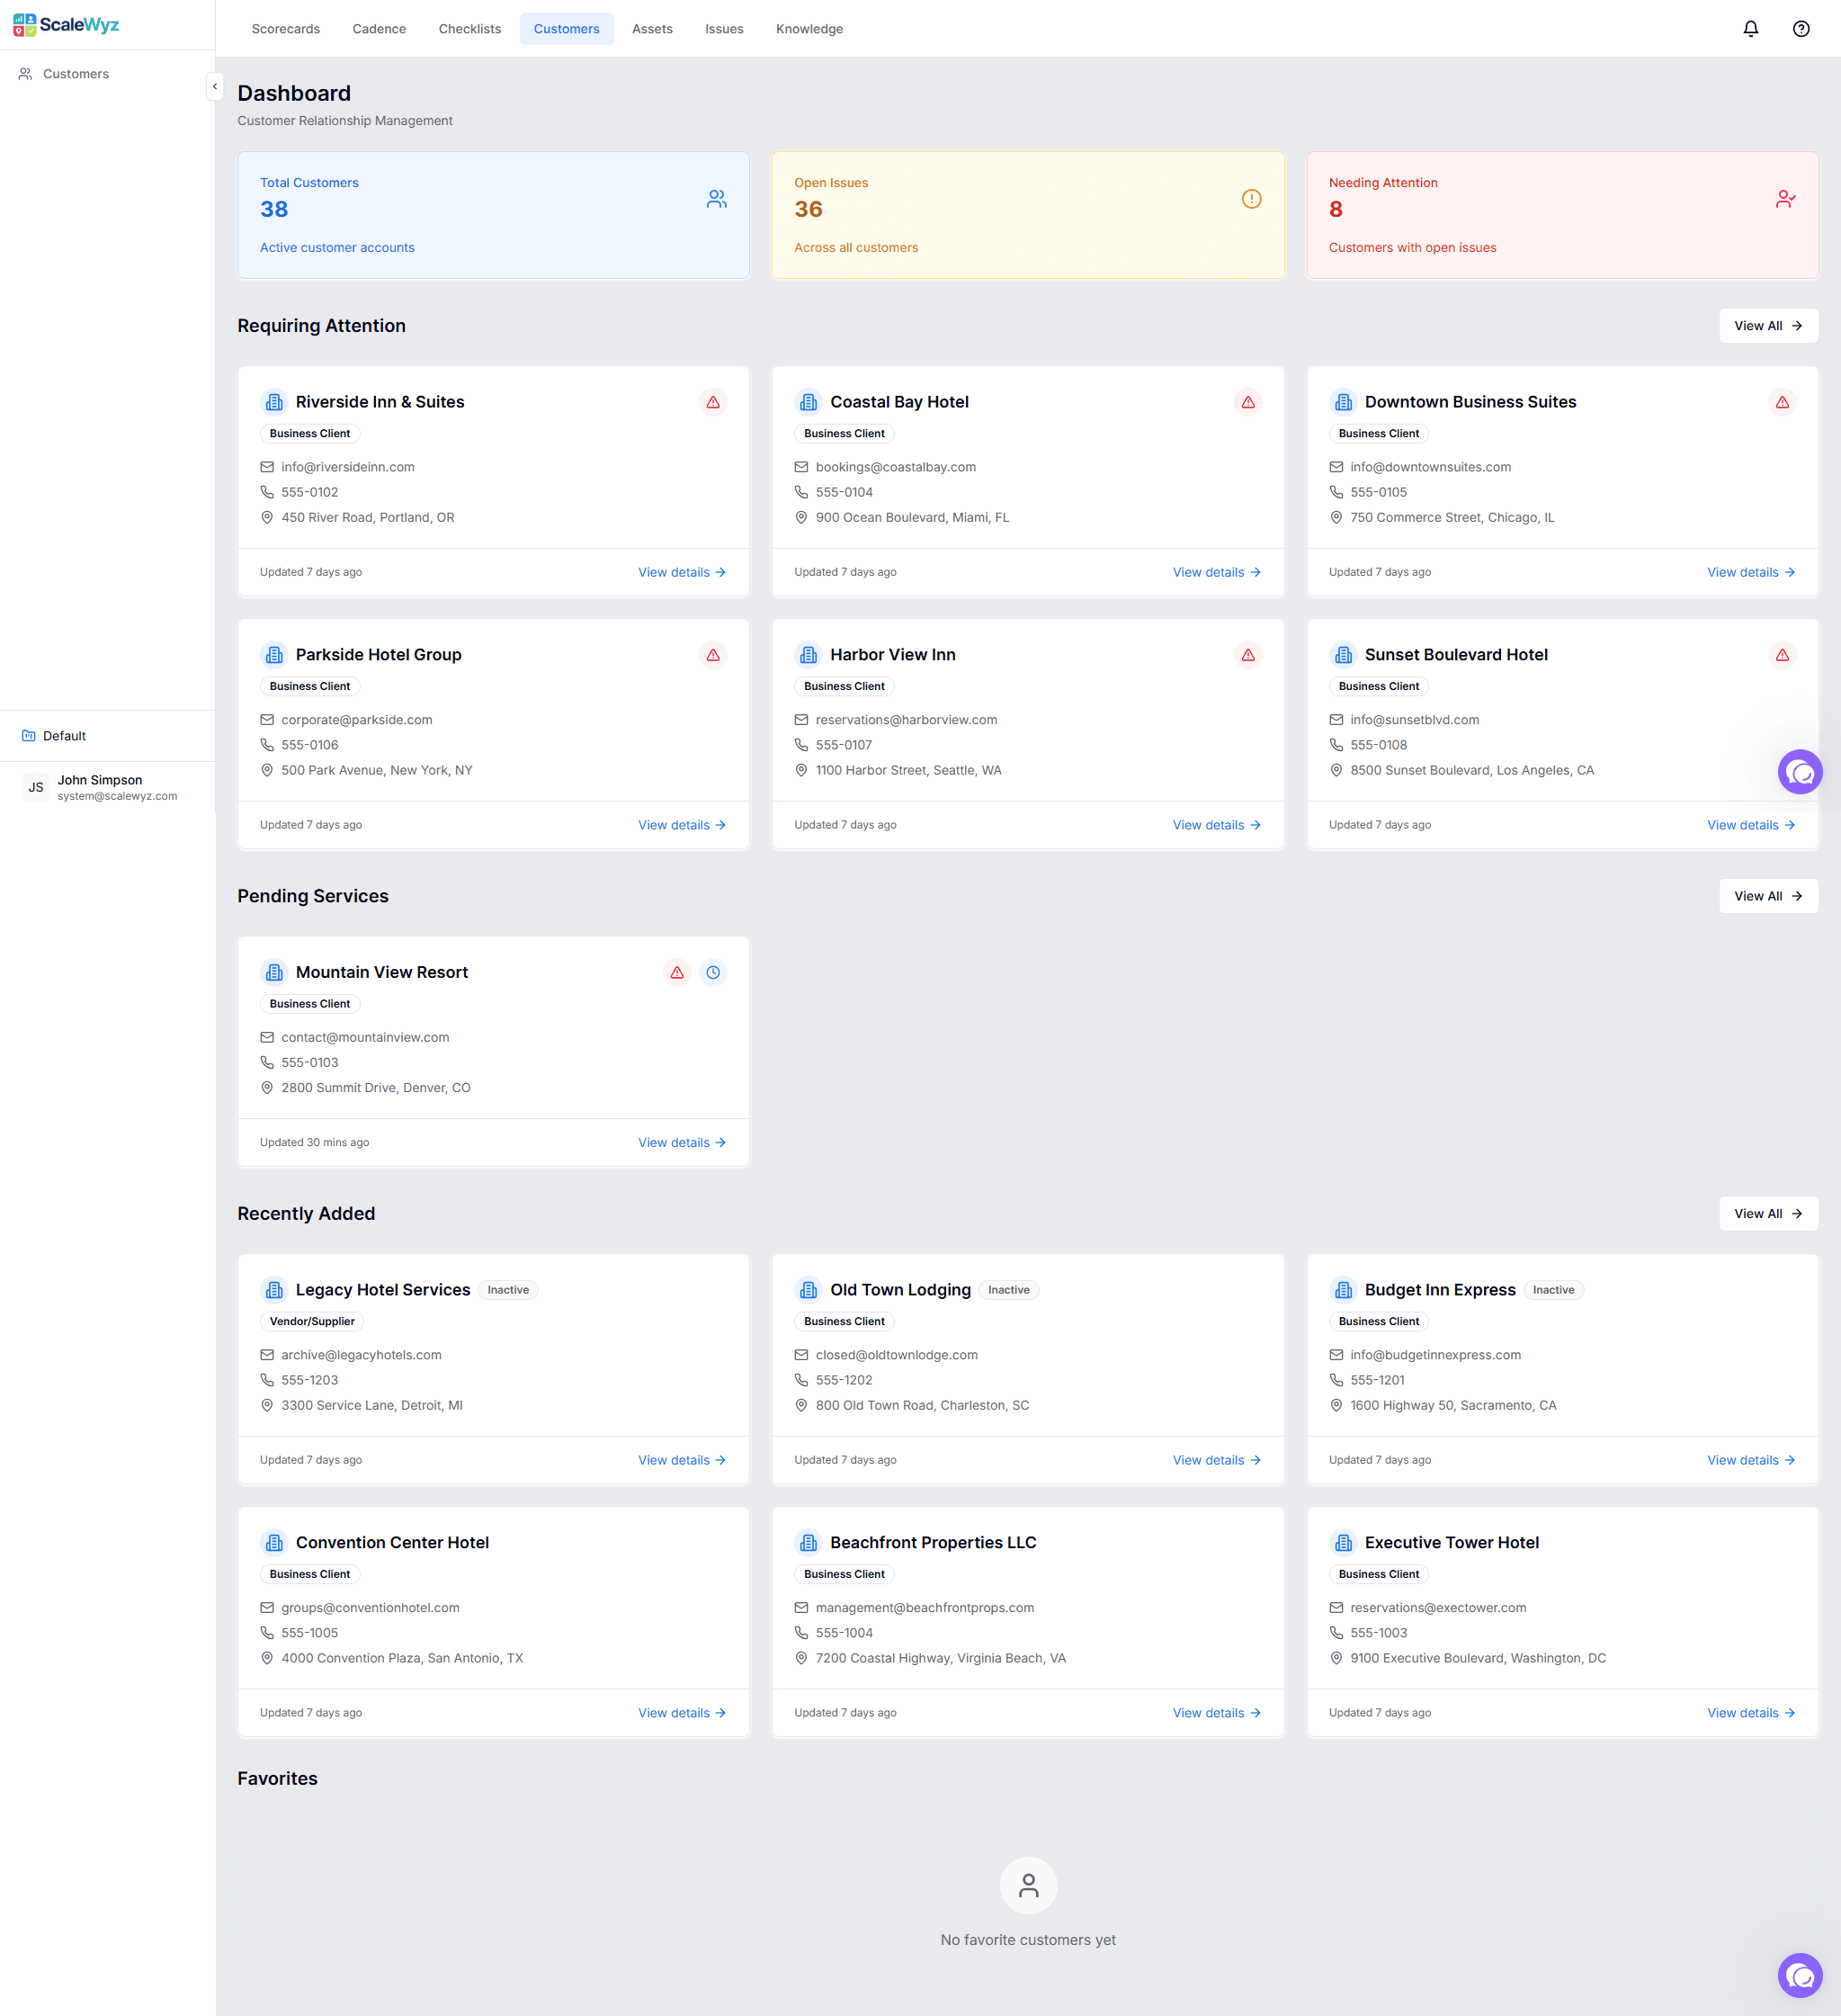Click the help question mark icon
Image resolution: width=1841 pixels, height=2016 pixels.
[x=1802, y=28]
